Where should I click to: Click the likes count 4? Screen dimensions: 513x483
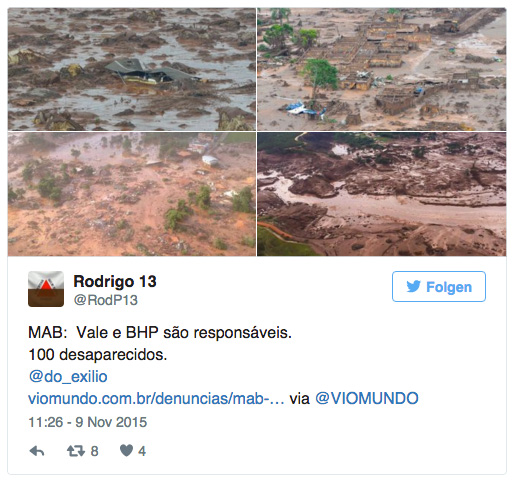tap(142, 451)
